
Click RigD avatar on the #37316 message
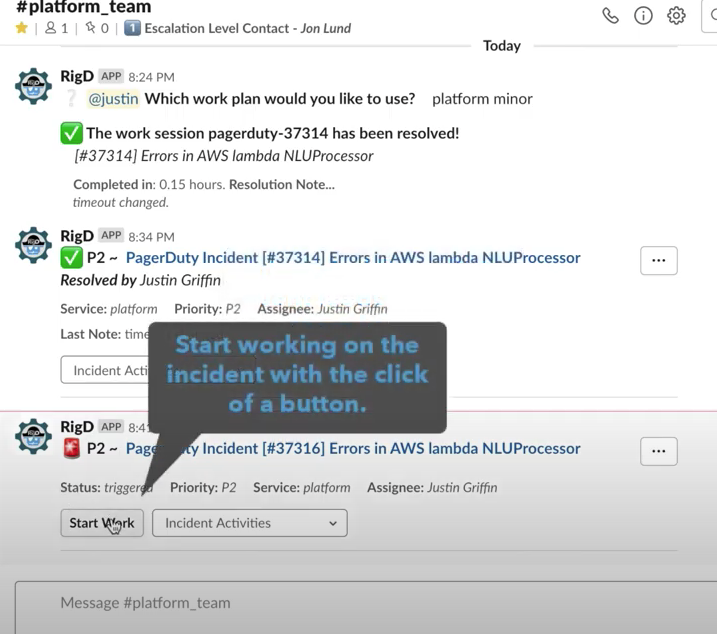(33, 436)
